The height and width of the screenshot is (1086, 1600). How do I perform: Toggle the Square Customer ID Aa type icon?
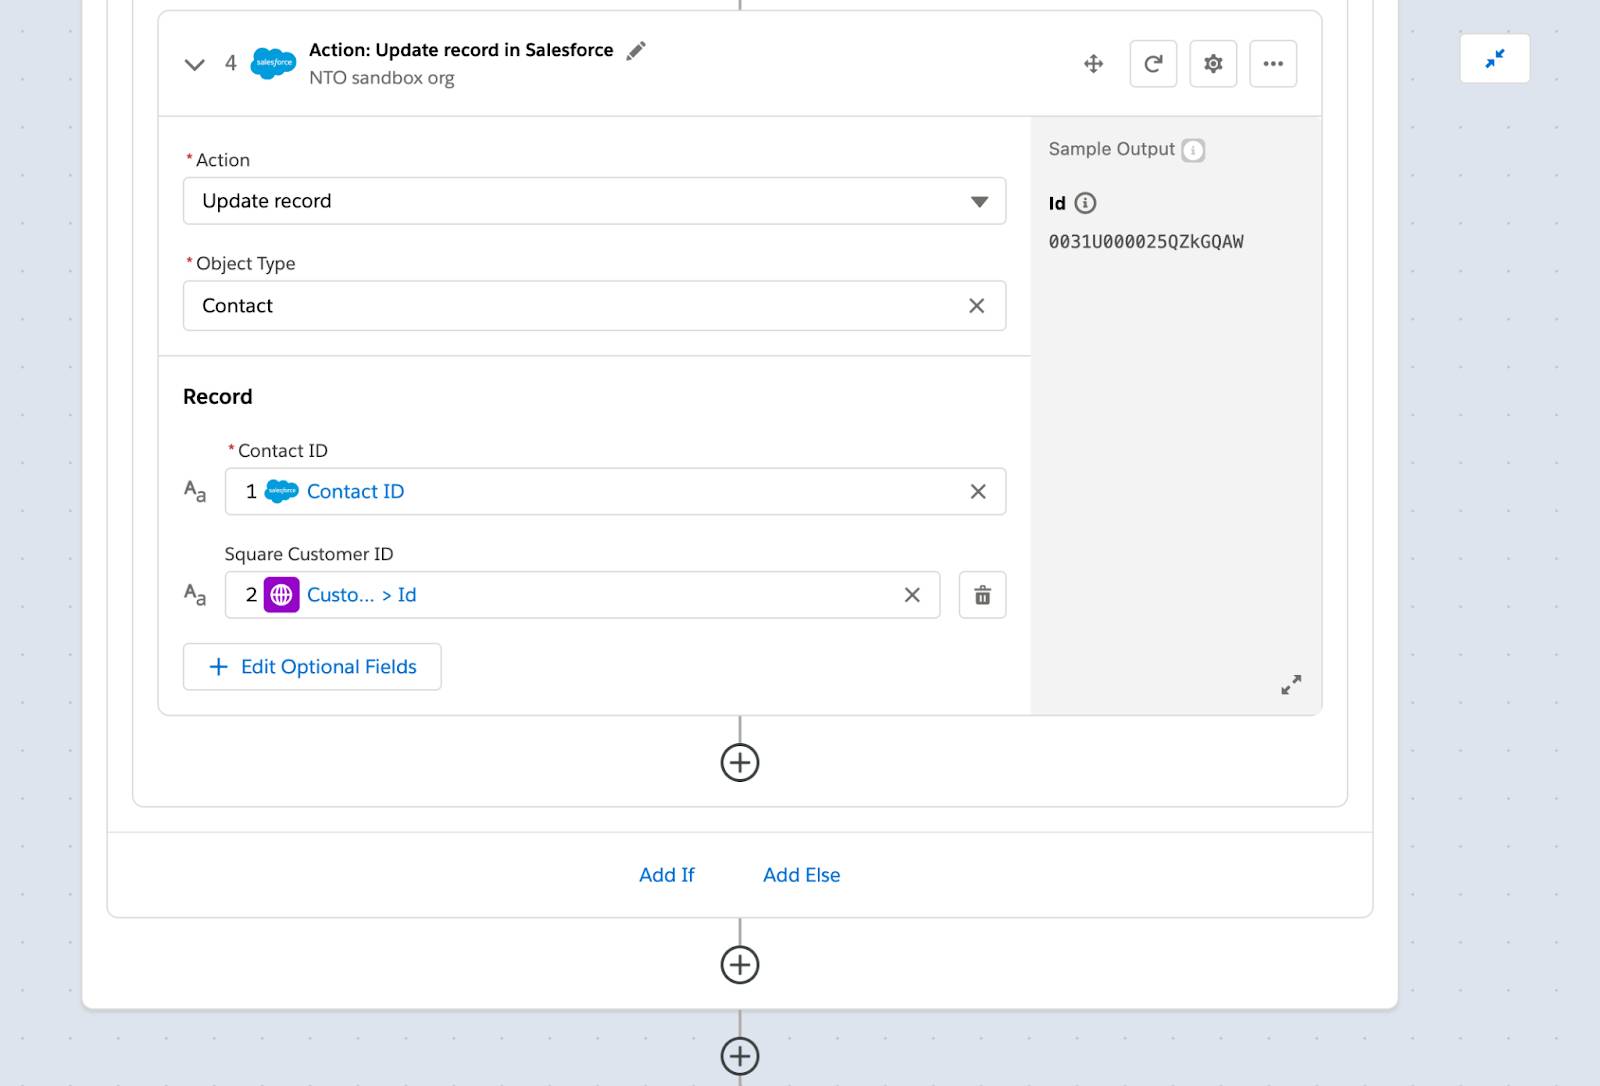(195, 595)
